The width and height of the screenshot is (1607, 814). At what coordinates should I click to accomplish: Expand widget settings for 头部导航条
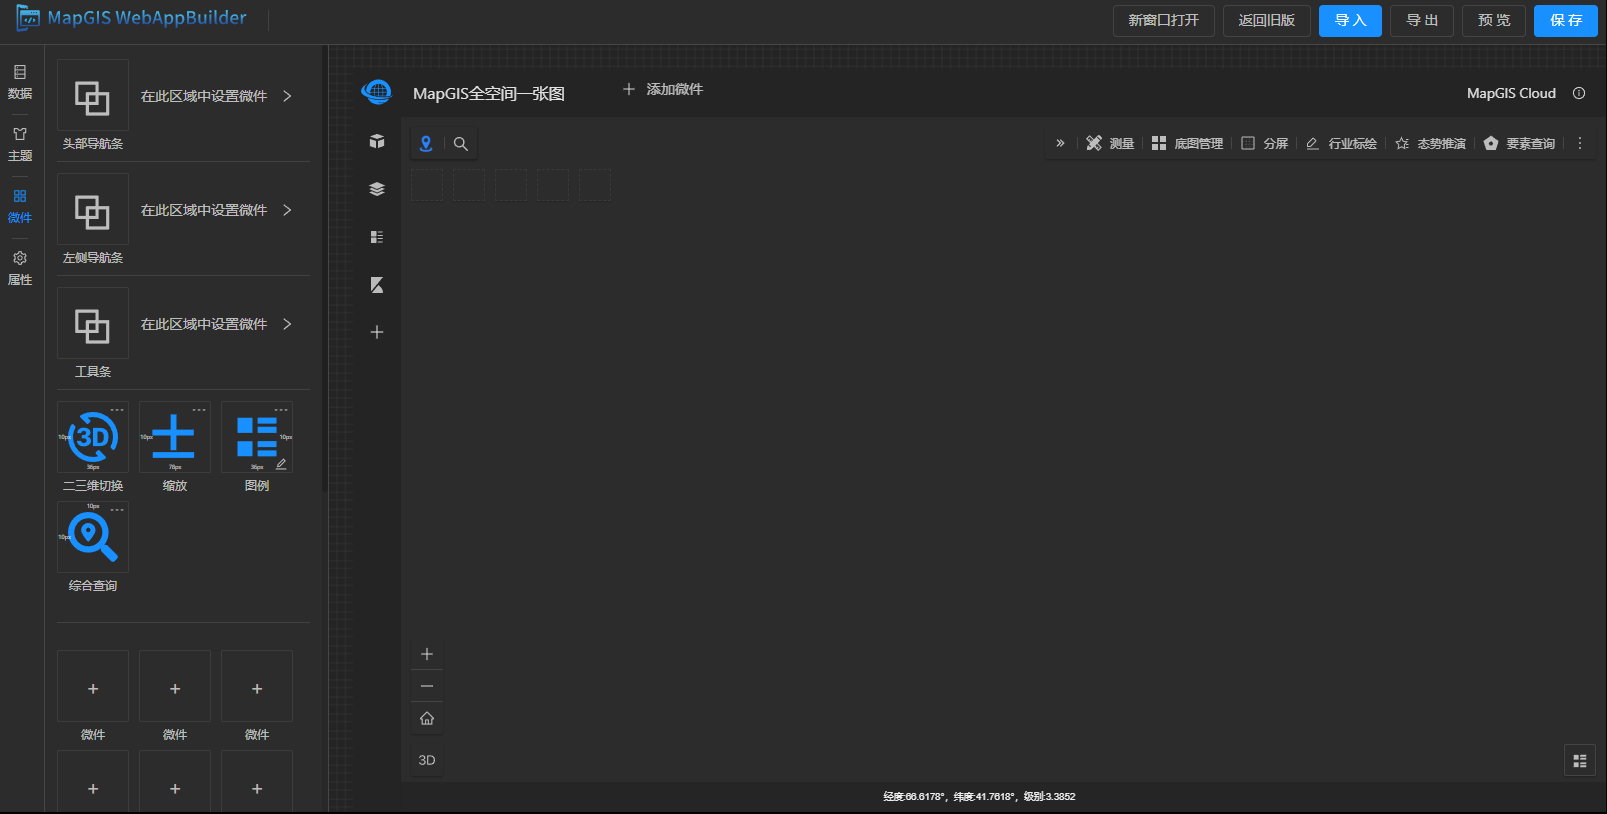287,96
